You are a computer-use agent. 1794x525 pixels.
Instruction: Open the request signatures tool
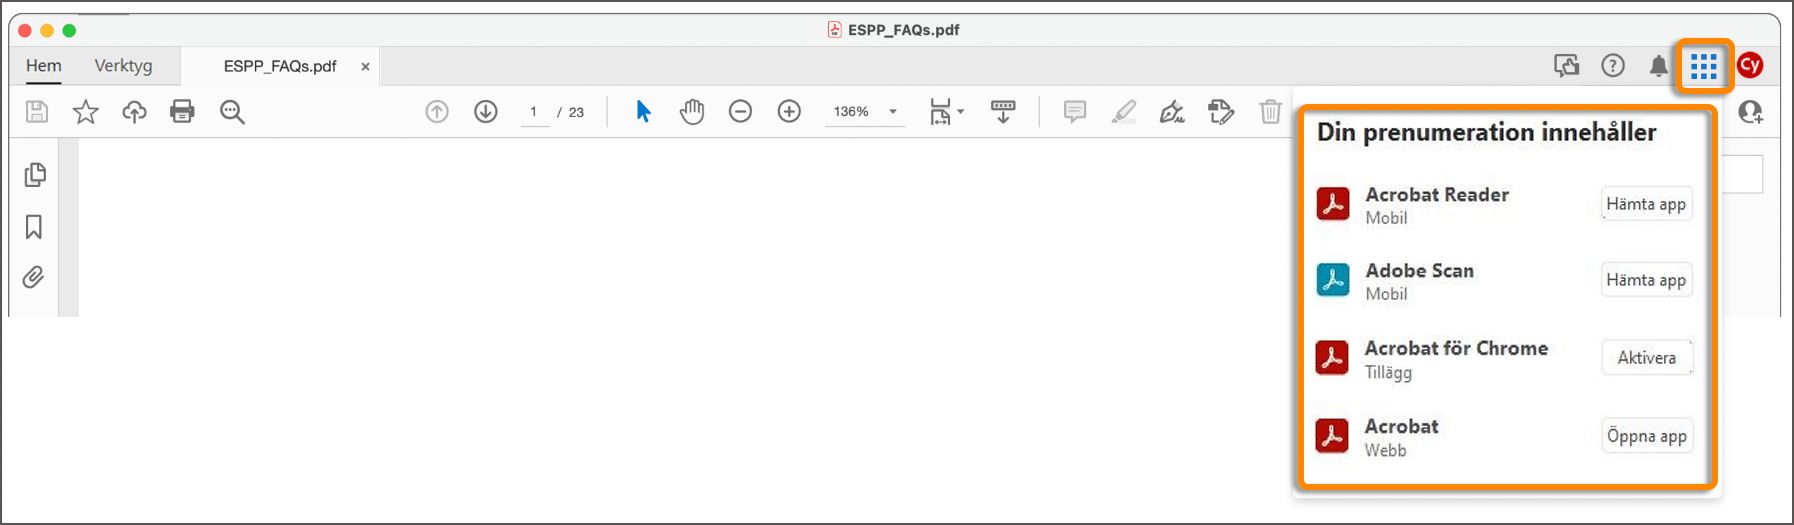1221,112
